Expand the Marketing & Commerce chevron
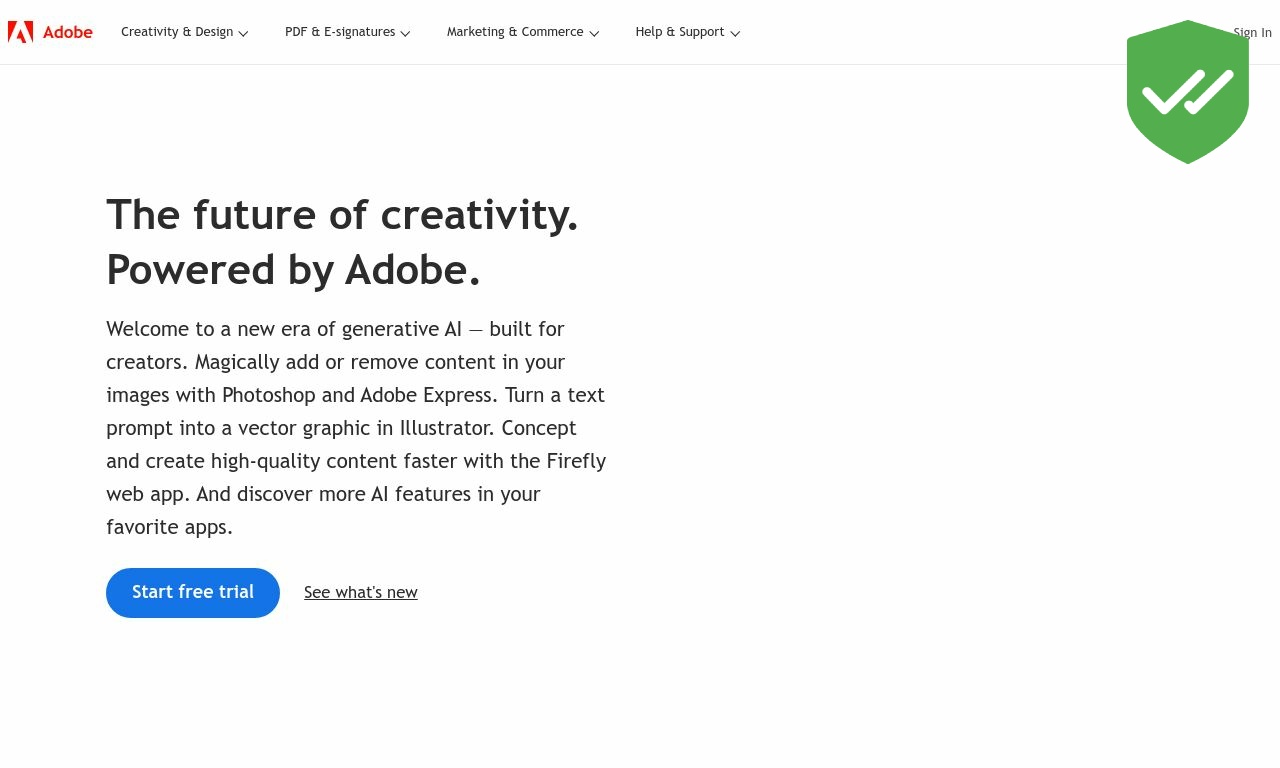Screen dimensions: 1280x768 tap(594, 33)
